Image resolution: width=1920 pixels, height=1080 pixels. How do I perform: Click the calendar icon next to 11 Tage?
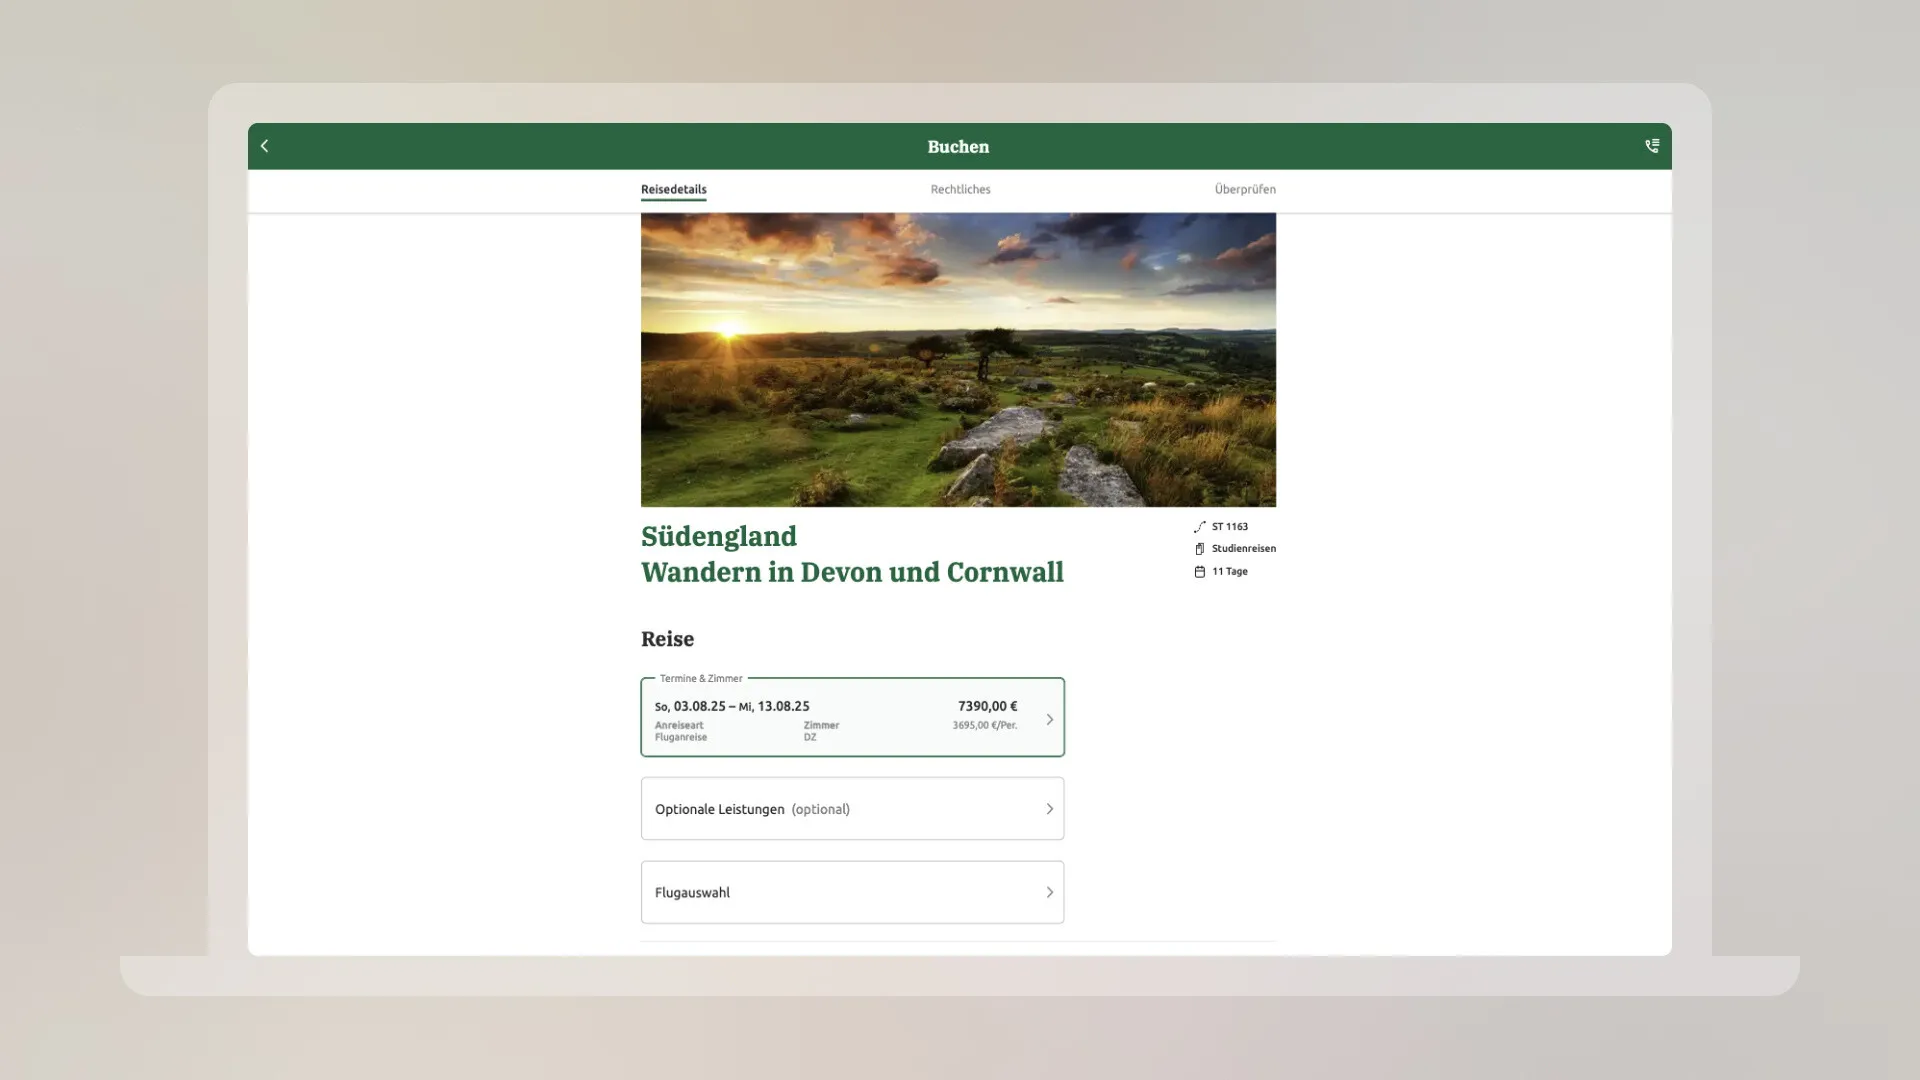1199,572
